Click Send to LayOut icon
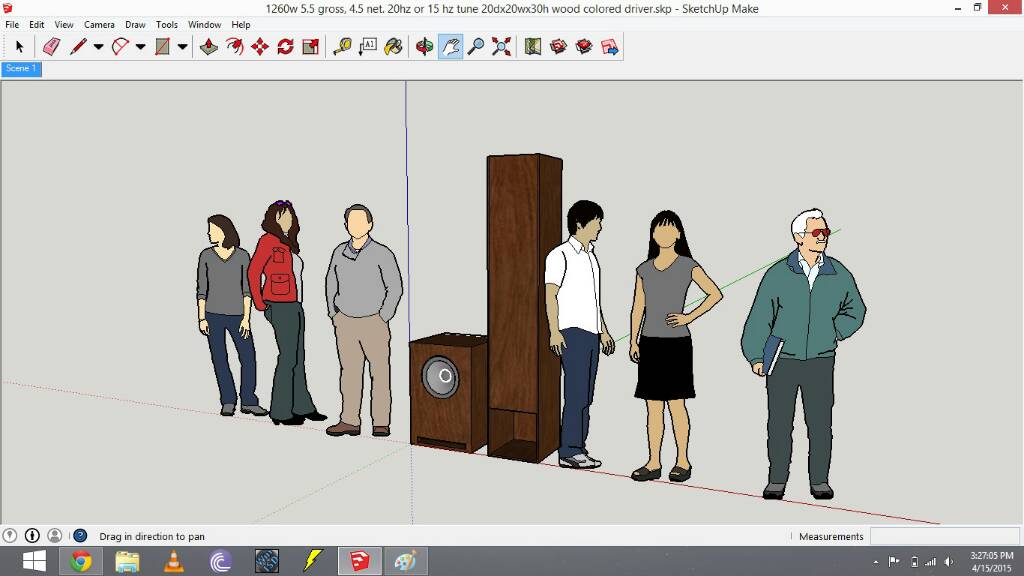The height and width of the screenshot is (576, 1024). 609,46
